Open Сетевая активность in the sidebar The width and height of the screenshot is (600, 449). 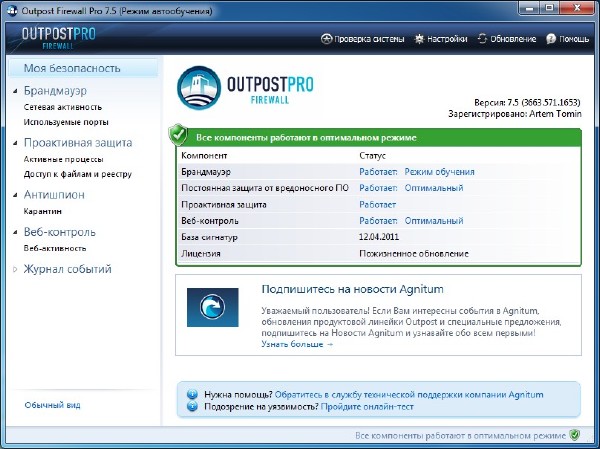63,106
